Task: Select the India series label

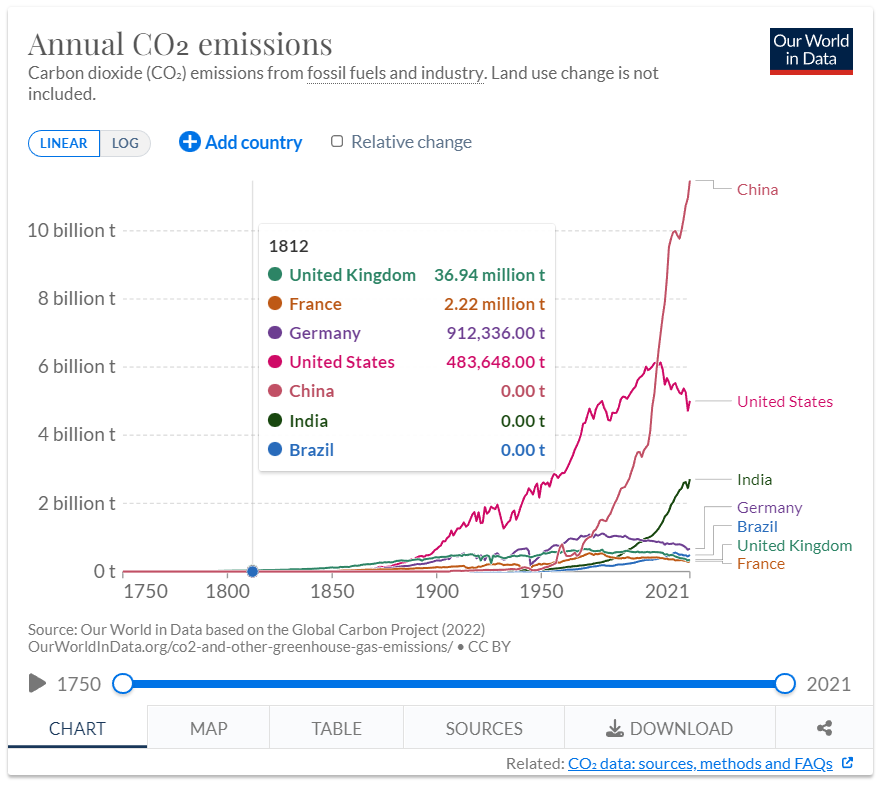Action: (754, 479)
